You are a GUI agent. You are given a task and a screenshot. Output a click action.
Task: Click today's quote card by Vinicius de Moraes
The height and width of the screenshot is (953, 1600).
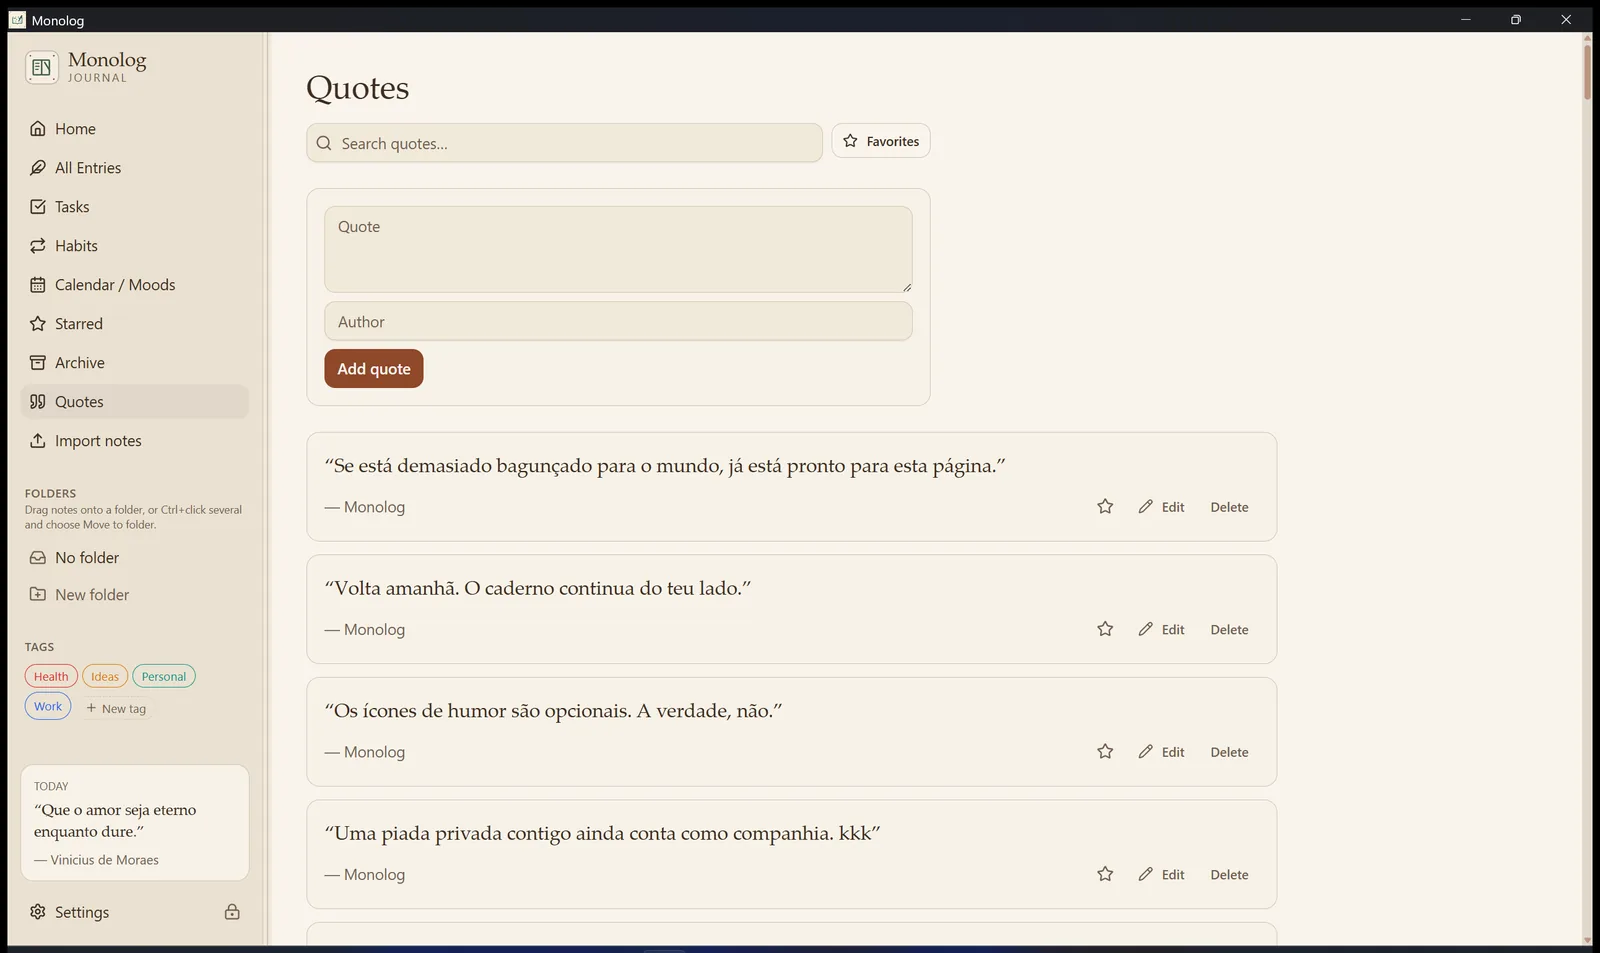[135, 823]
